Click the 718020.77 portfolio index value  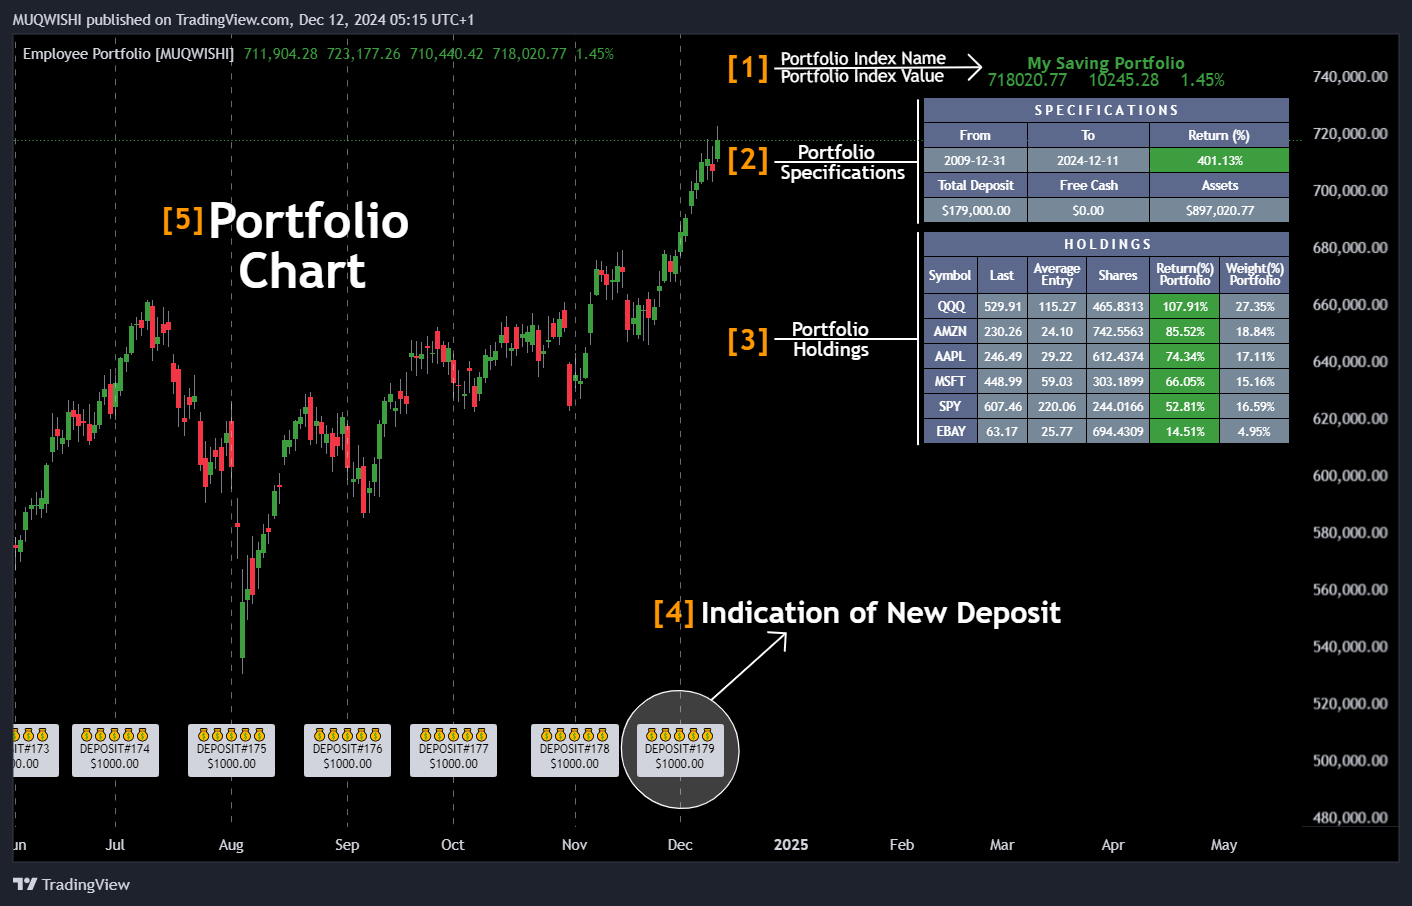1027,80
